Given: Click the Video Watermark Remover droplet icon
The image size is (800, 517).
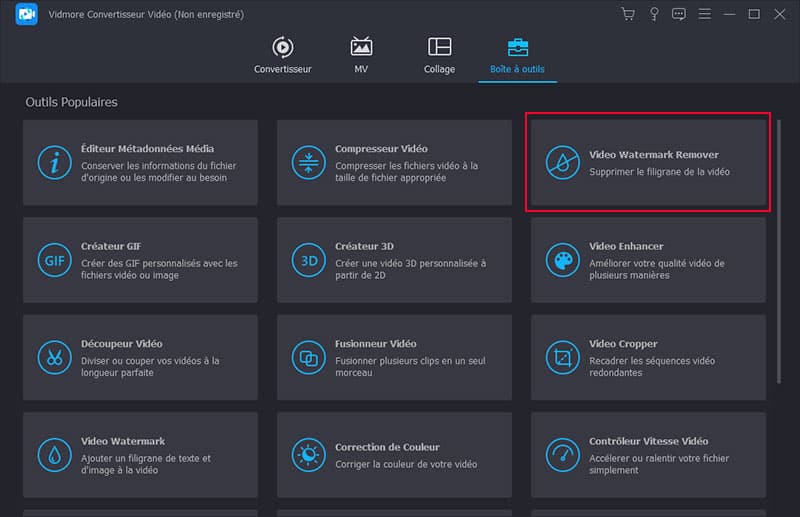Looking at the screenshot, I should point(562,162).
